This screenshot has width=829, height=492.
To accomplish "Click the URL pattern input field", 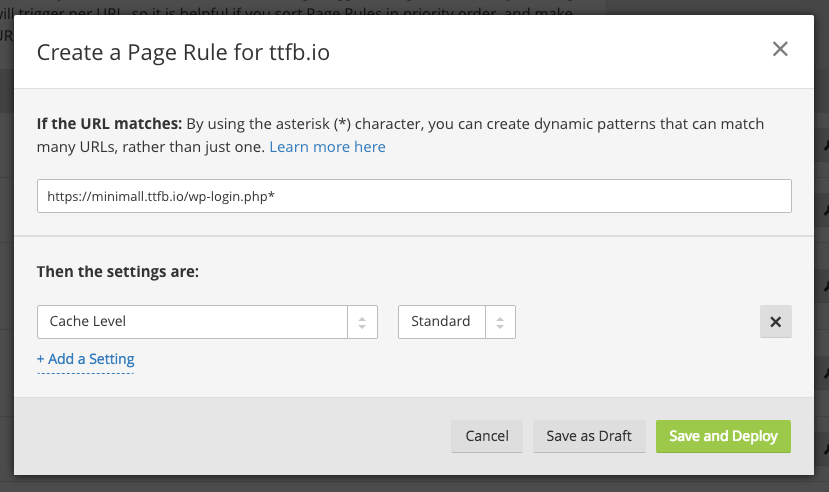I will pyautogui.click(x=414, y=196).
